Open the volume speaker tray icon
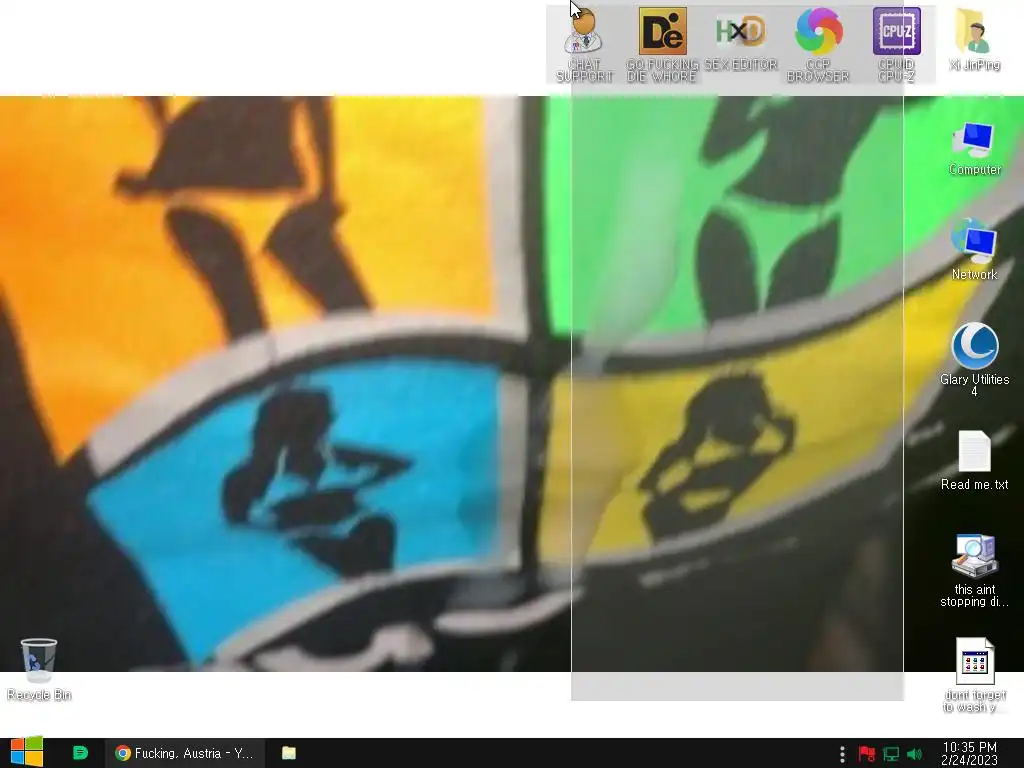1024x768 pixels. click(914, 754)
